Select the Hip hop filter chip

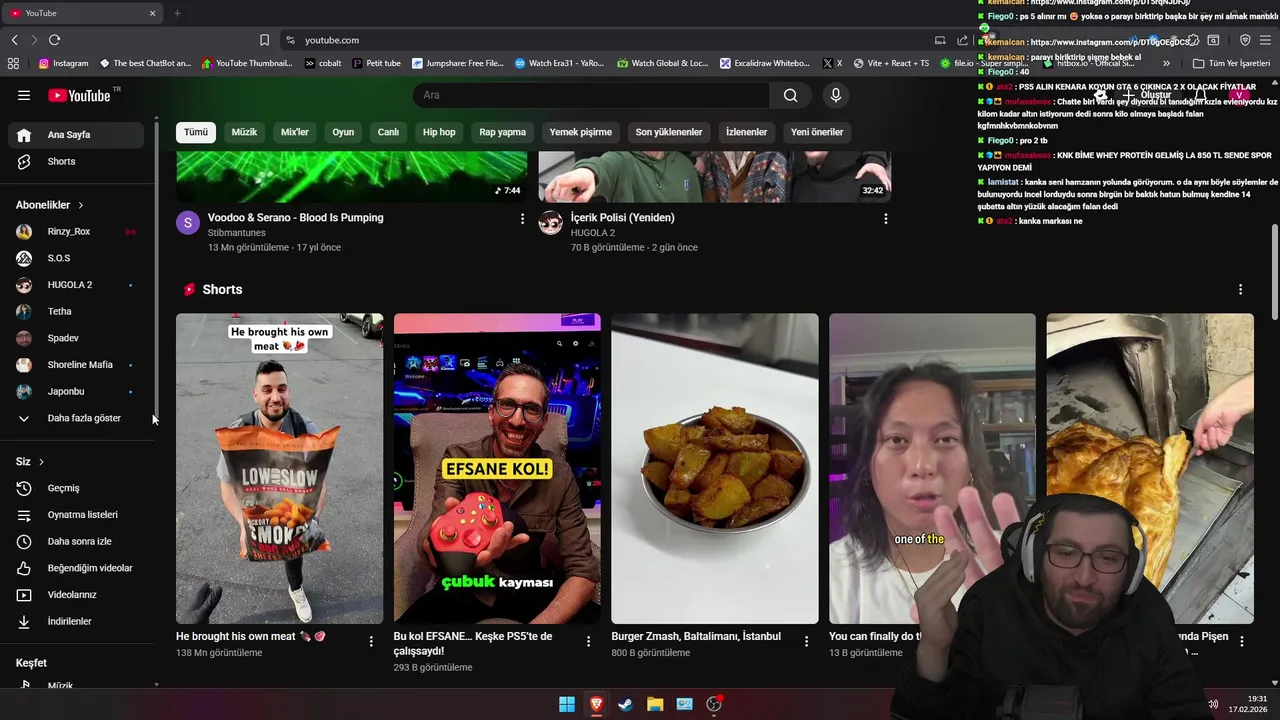tap(439, 132)
